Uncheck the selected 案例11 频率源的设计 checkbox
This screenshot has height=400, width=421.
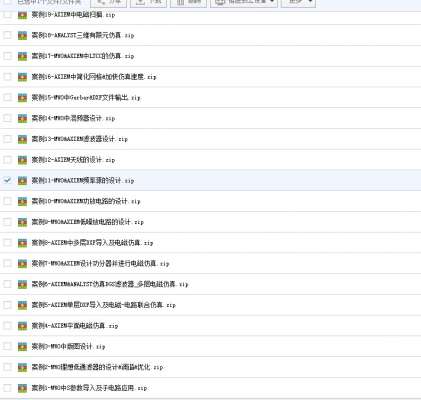tap(7, 180)
